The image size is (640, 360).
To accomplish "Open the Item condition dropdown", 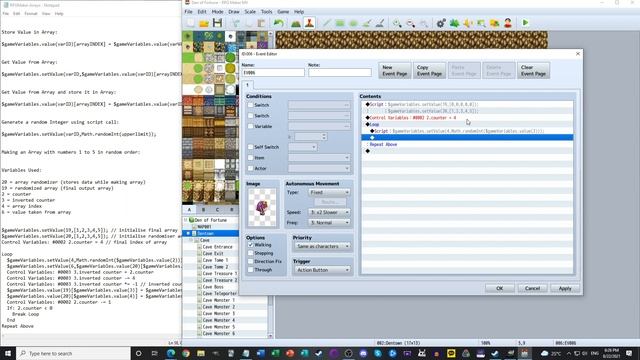I will coord(319,158).
